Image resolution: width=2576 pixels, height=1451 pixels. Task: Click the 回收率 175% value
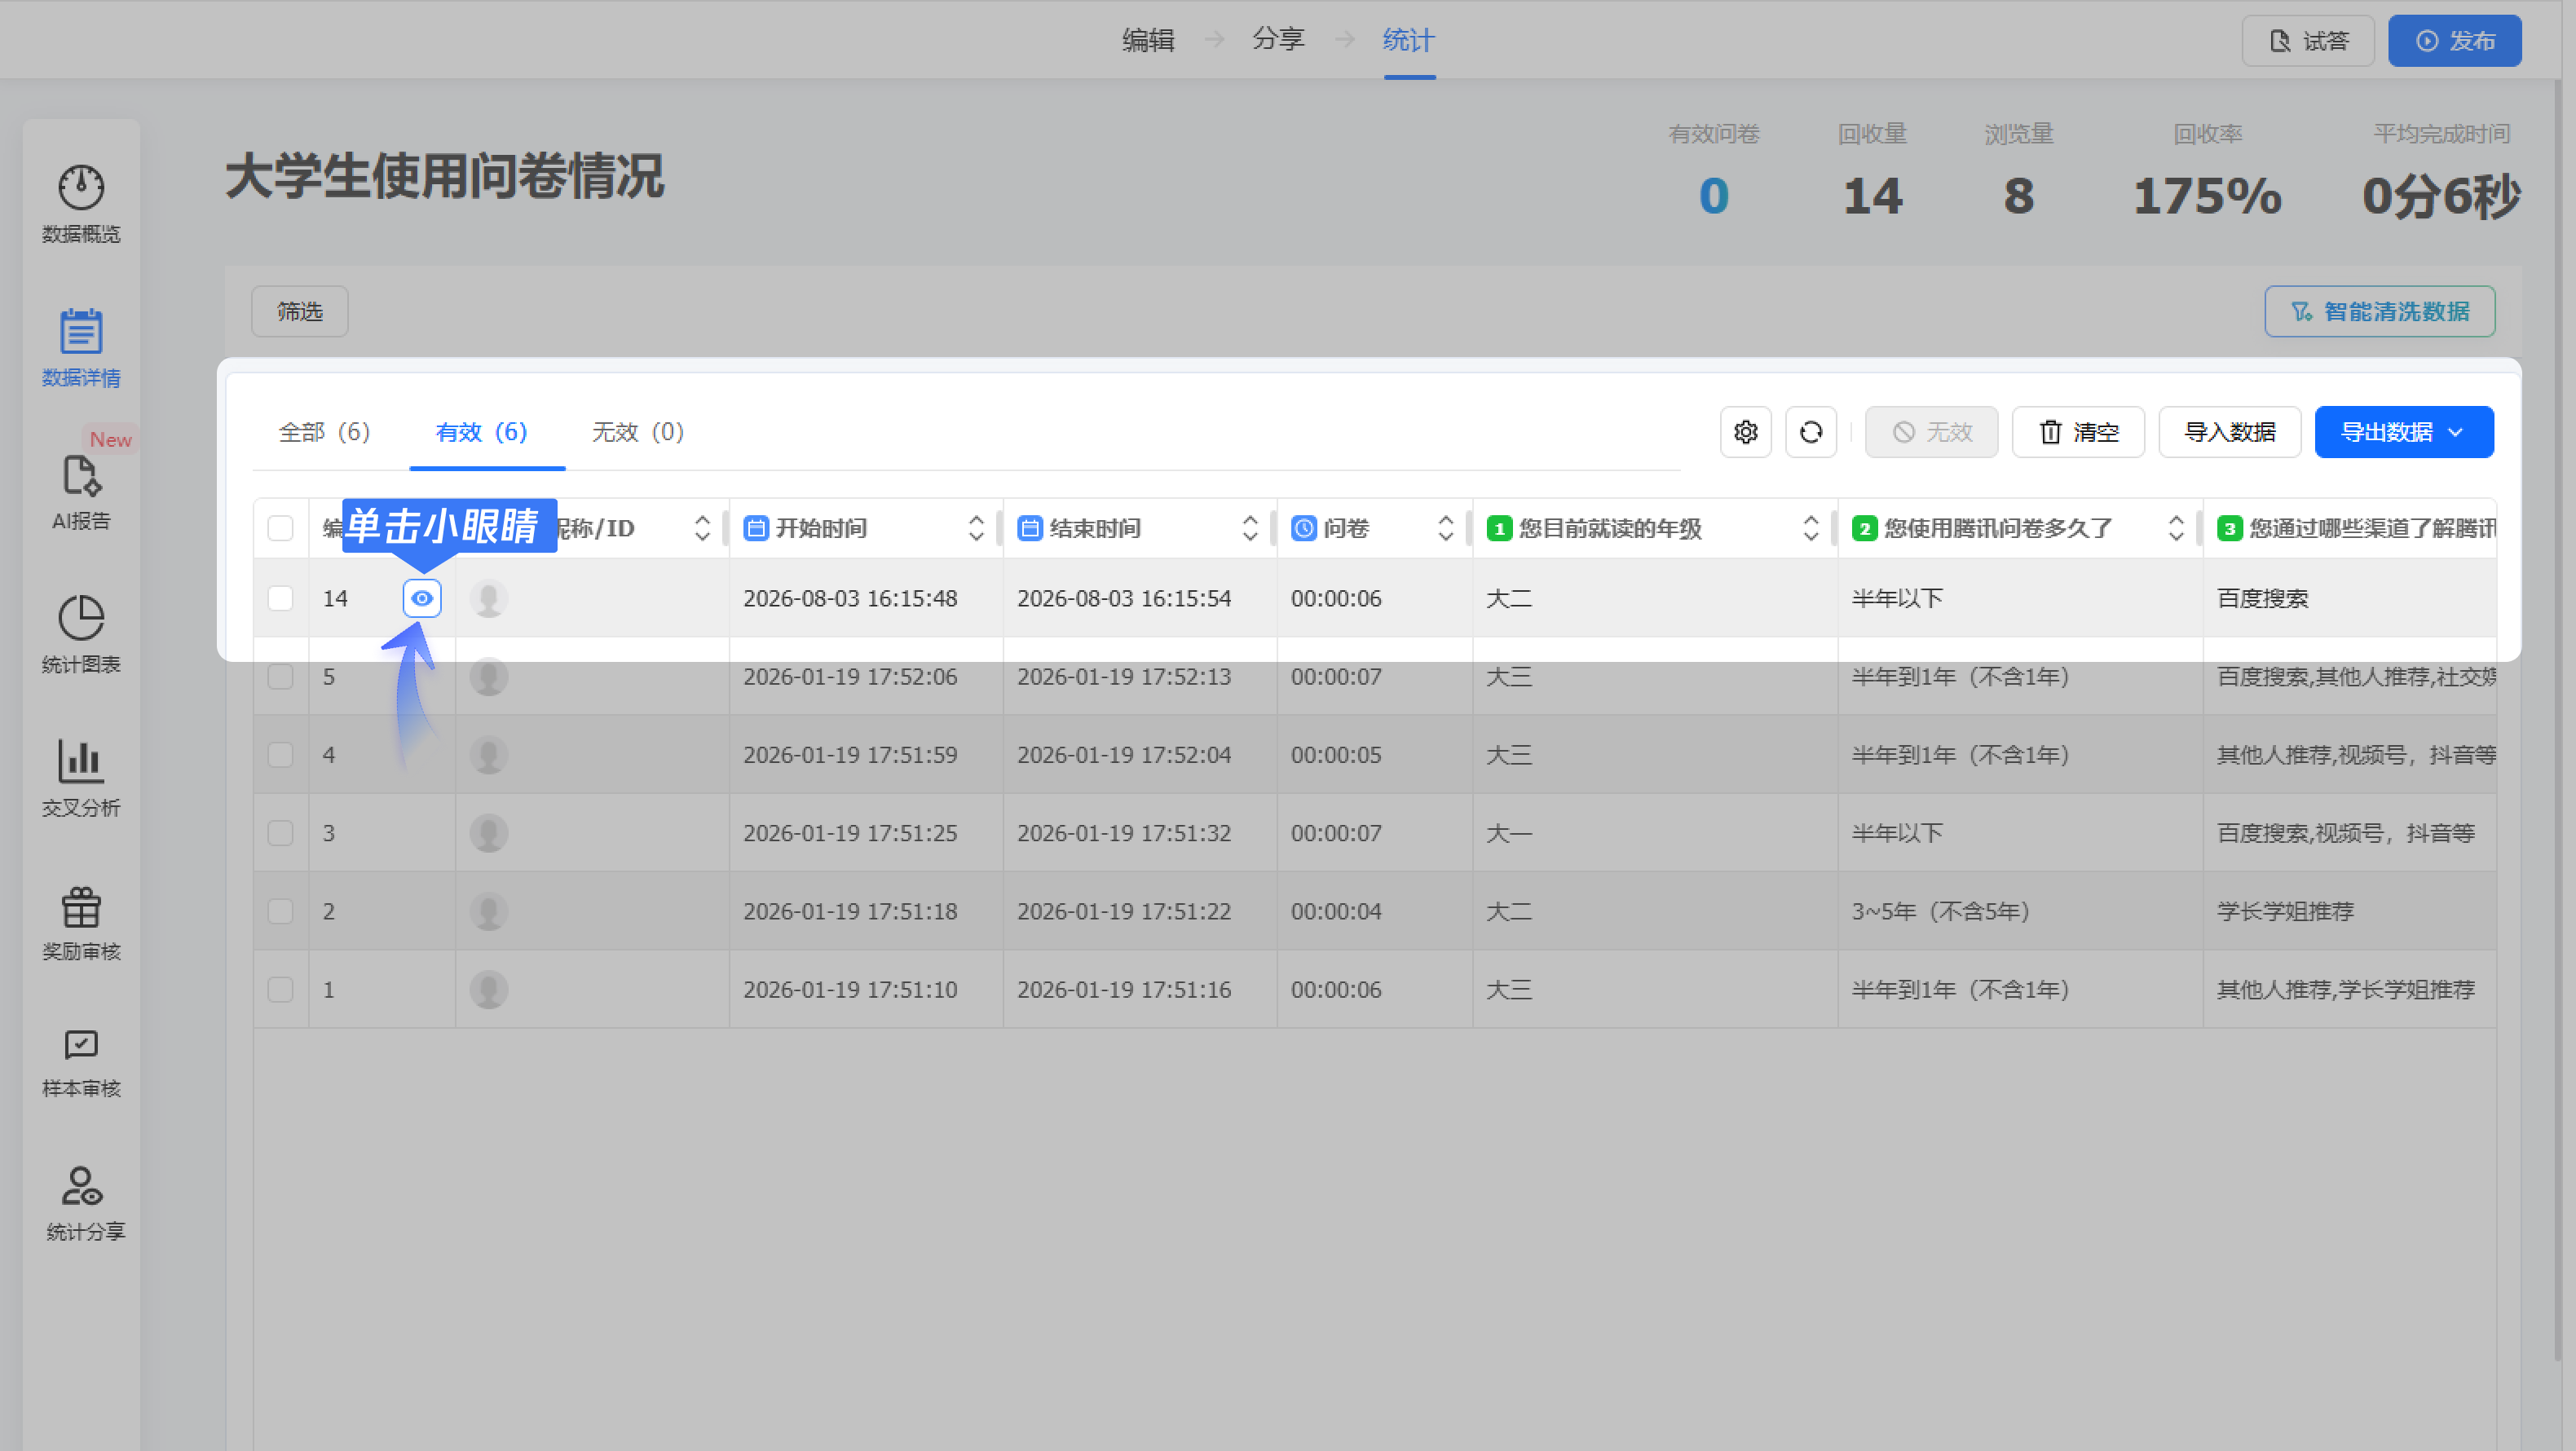[x=2207, y=196]
